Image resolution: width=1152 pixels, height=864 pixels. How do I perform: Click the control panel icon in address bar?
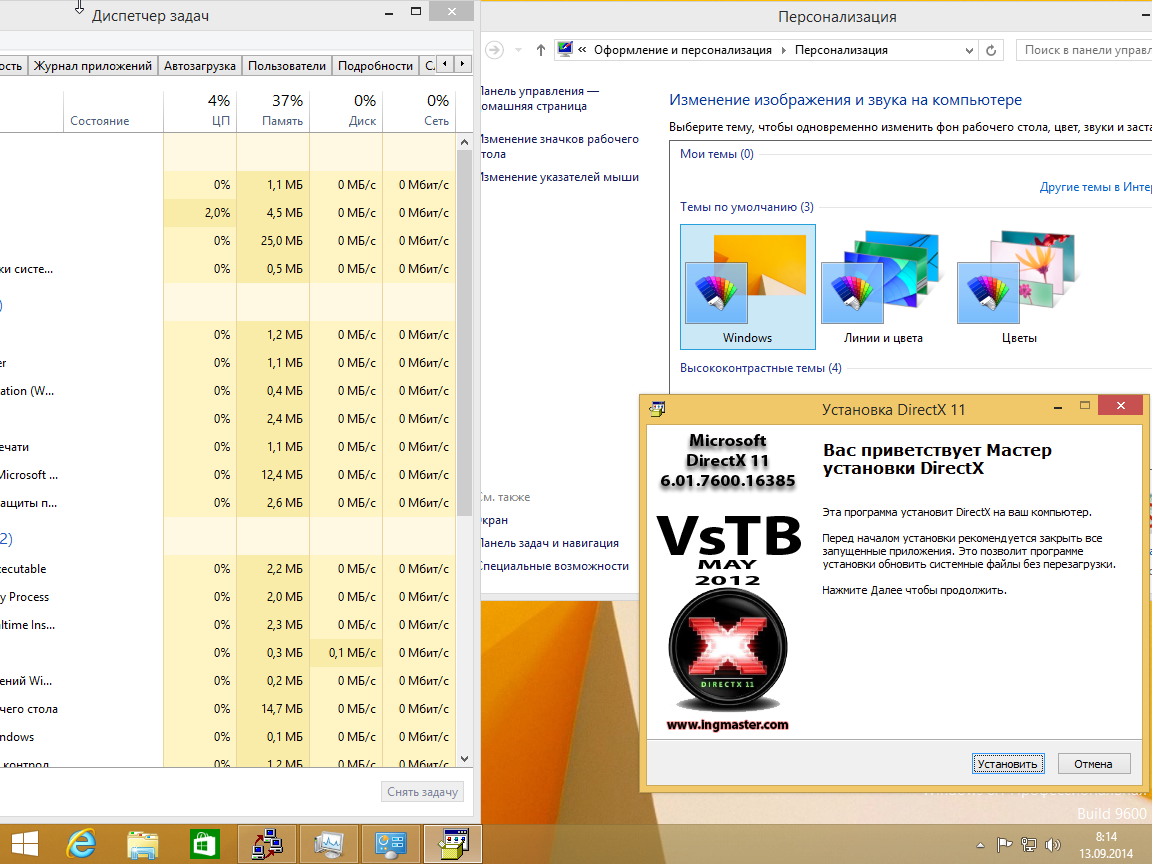pyautogui.click(x=564, y=49)
